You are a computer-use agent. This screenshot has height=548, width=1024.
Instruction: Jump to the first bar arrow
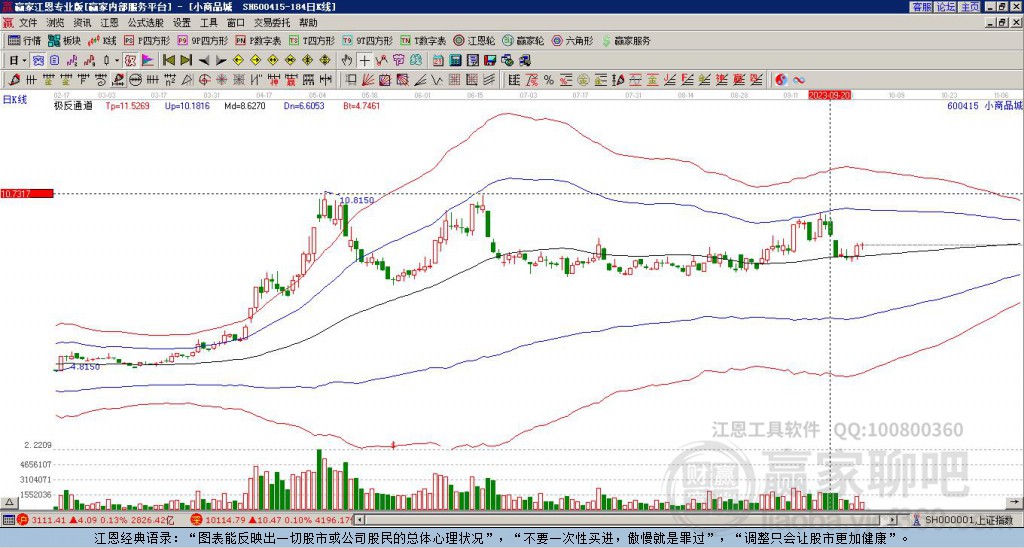[x=168, y=61]
